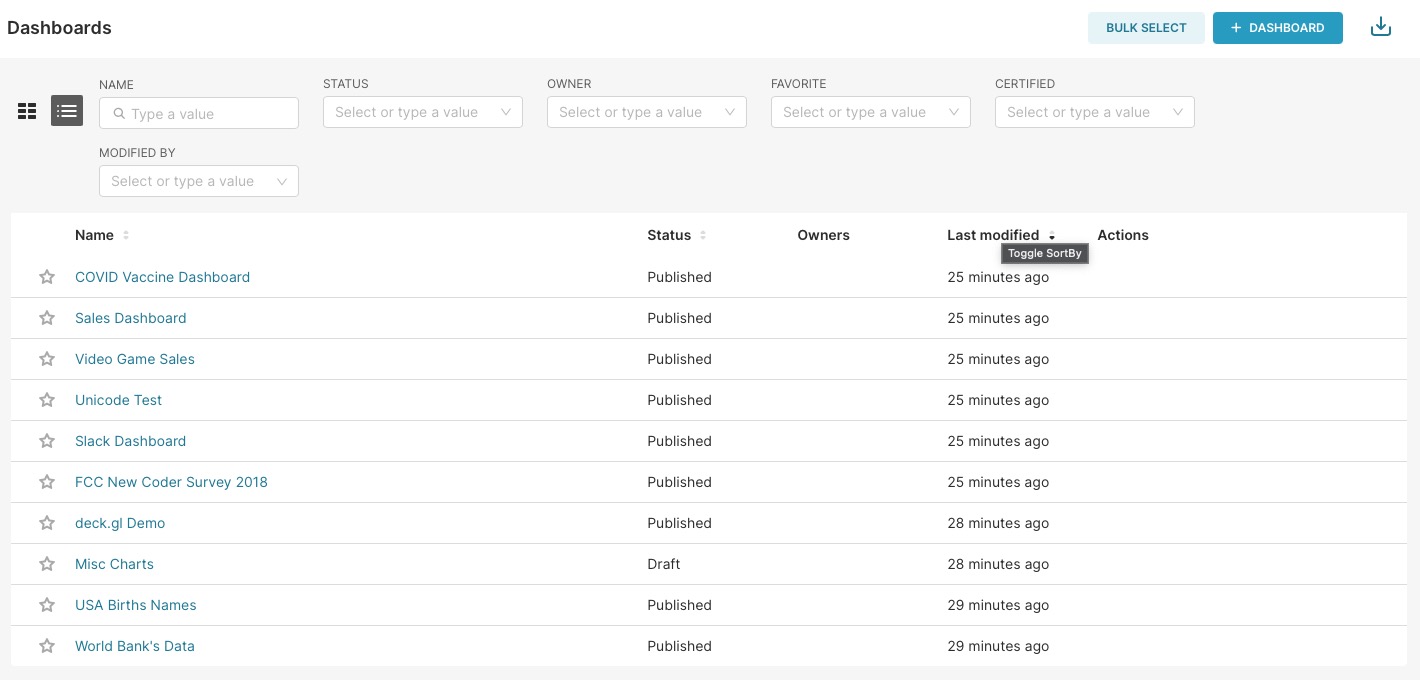Sort dashboards using the Name column arrows

tap(126, 235)
